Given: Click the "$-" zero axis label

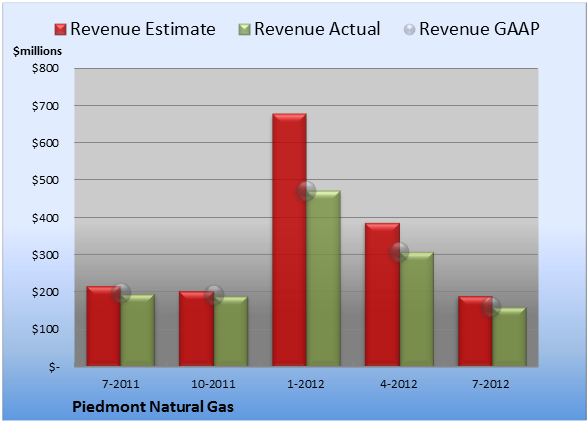Looking at the screenshot, I should (x=54, y=367).
